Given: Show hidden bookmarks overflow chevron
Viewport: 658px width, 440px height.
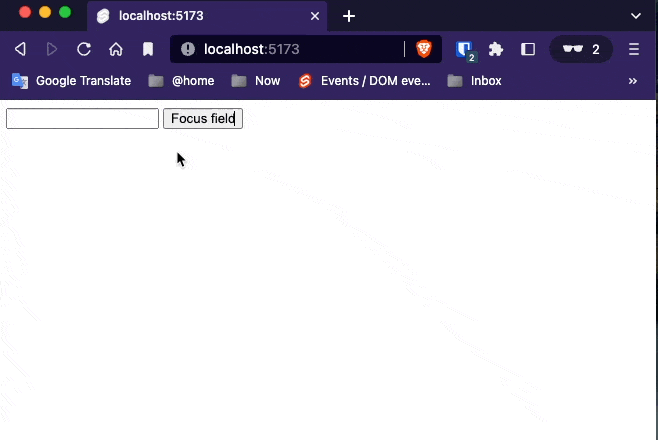Looking at the screenshot, I should pos(633,81).
